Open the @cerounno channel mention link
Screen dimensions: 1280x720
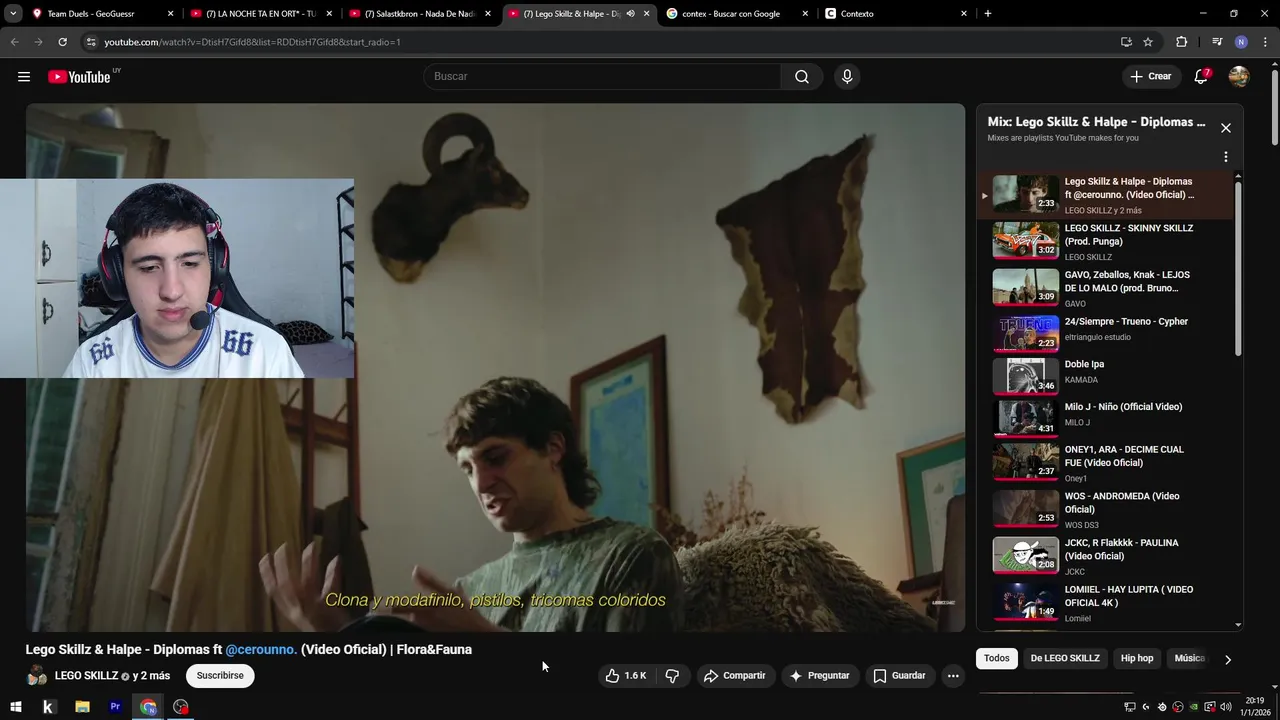click(260, 650)
